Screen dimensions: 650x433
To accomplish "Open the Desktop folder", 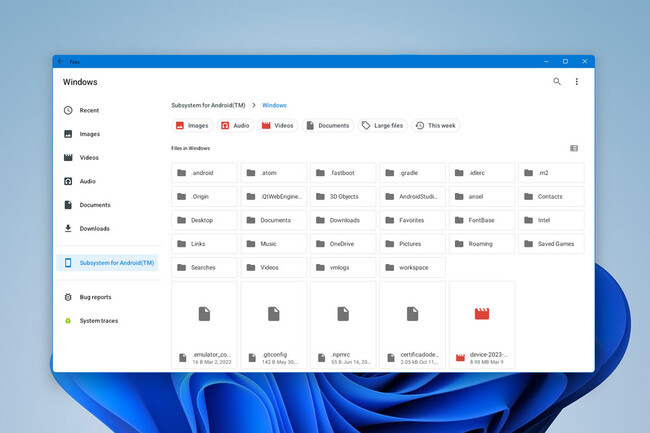I will point(204,220).
